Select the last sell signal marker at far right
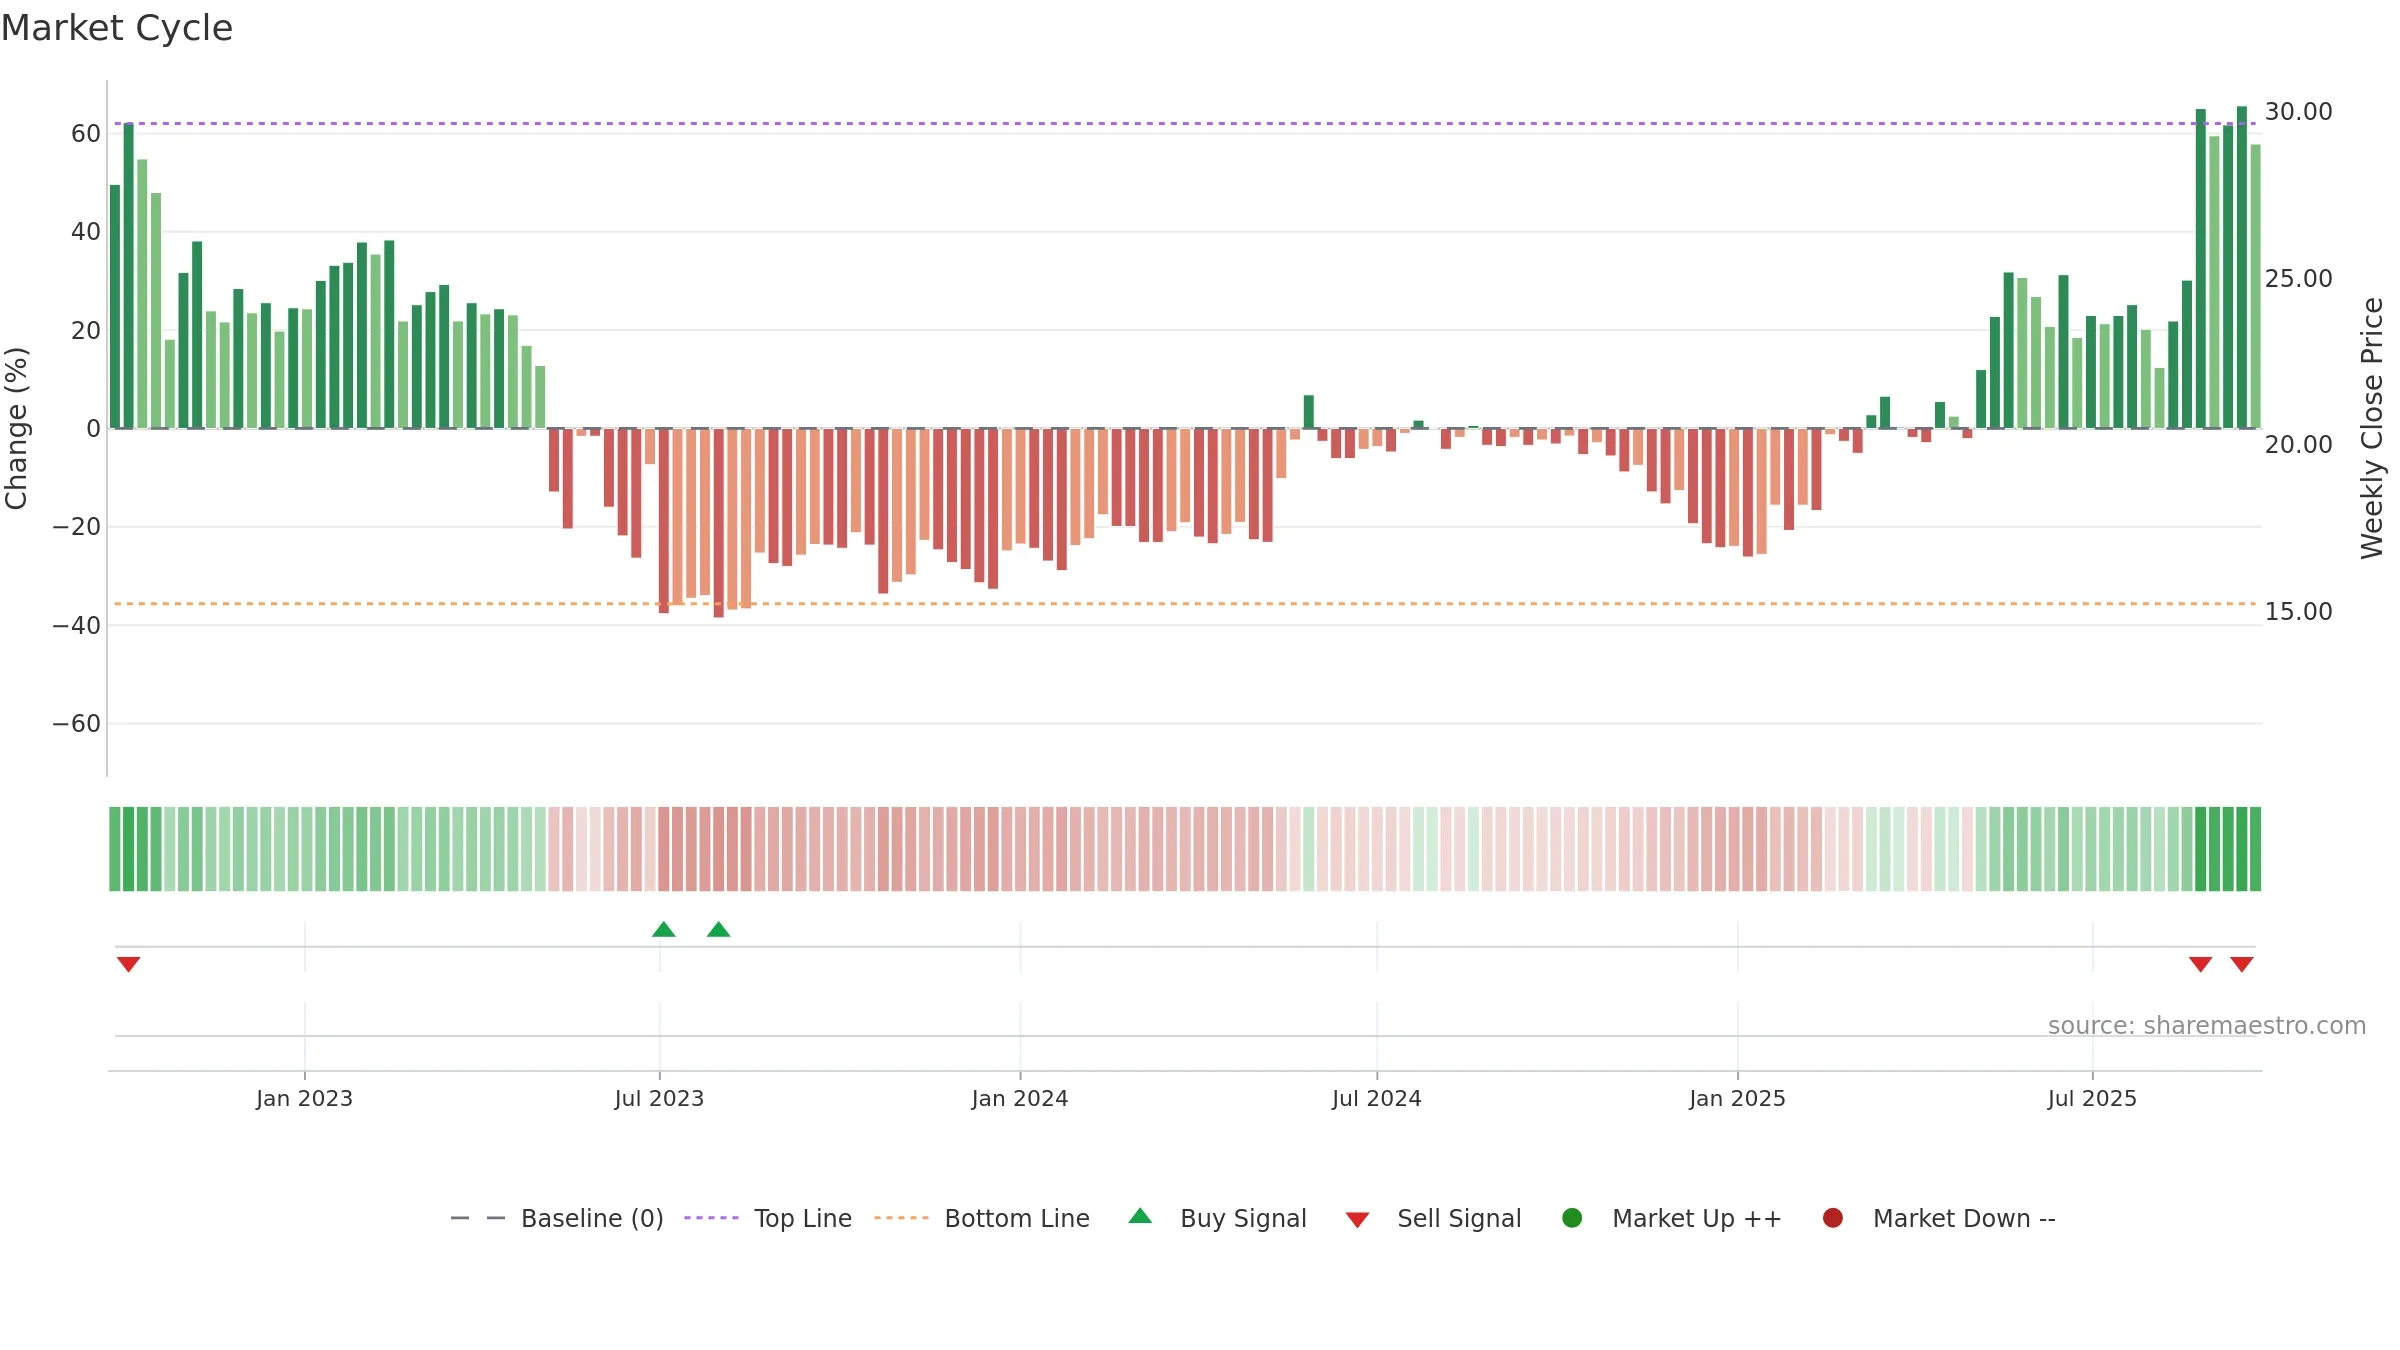This screenshot has width=2400, height=1350. [x=2242, y=964]
